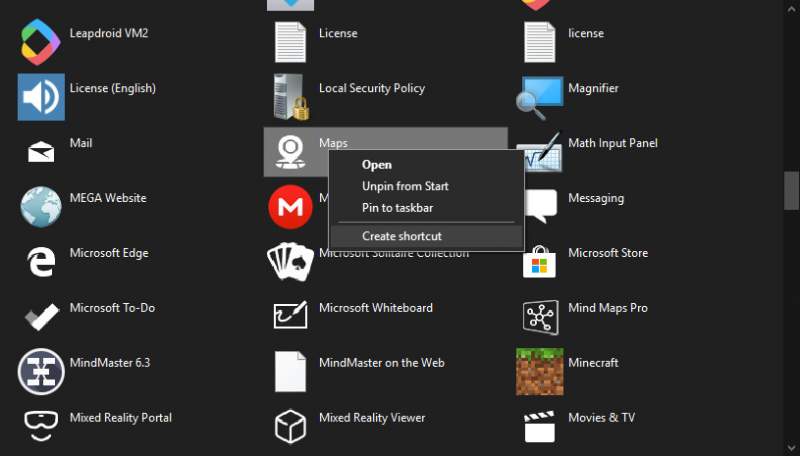Select the Microsoft To-Do label

pyautogui.click(x=112, y=308)
